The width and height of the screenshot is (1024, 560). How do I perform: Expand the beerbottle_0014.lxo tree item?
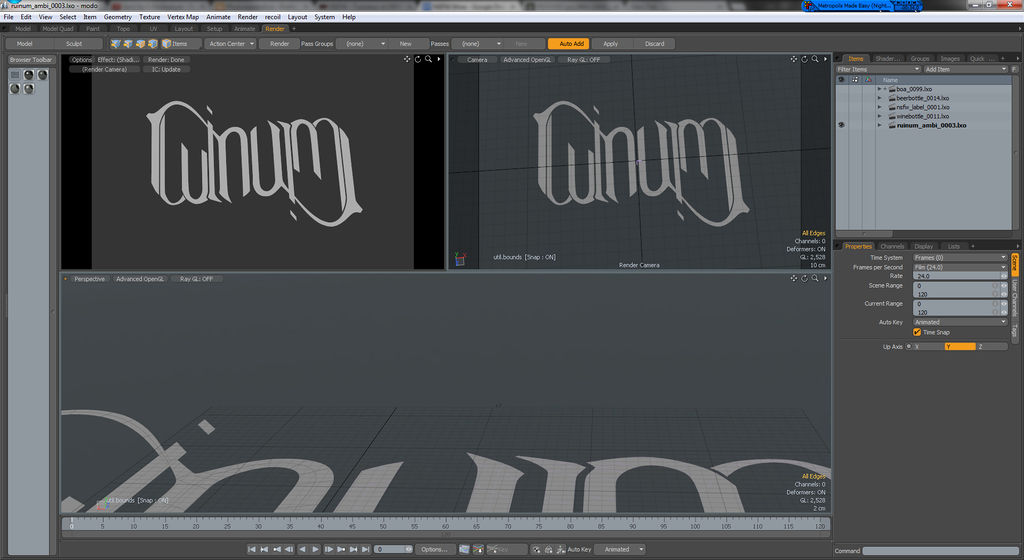(x=880, y=98)
